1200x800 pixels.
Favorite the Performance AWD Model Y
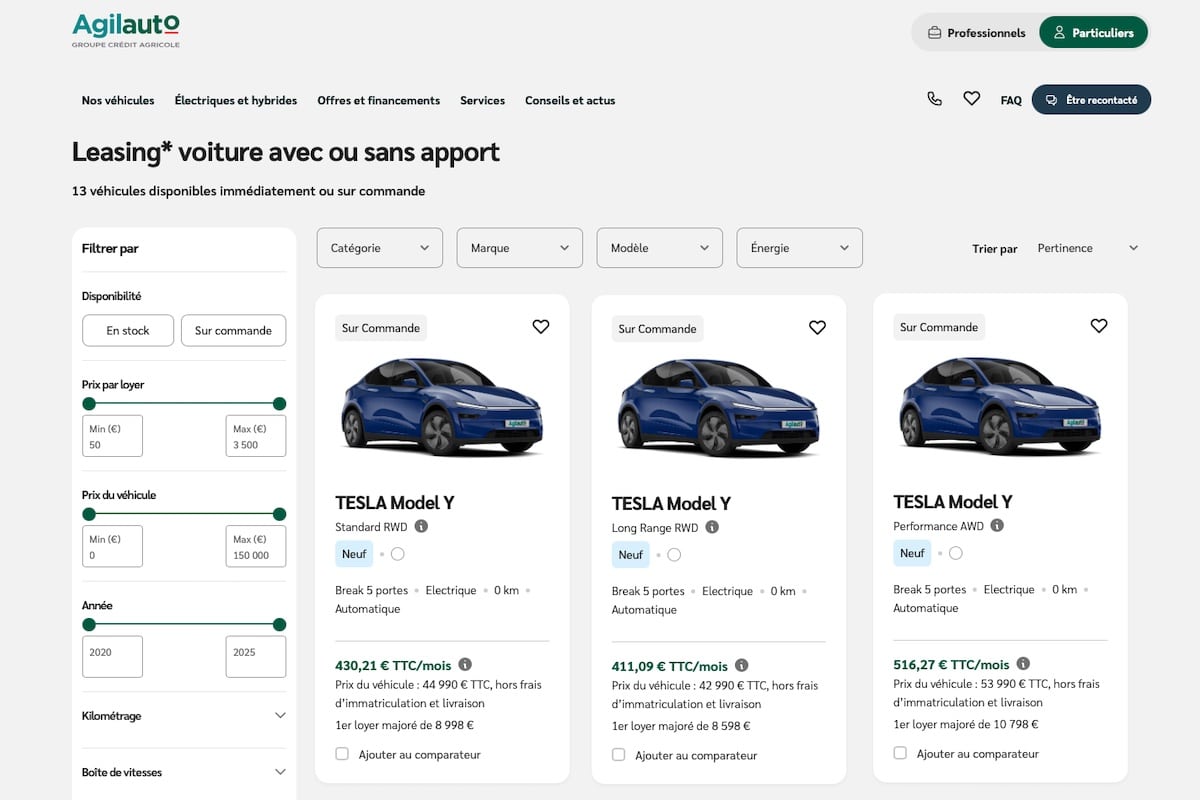[x=1099, y=326]
